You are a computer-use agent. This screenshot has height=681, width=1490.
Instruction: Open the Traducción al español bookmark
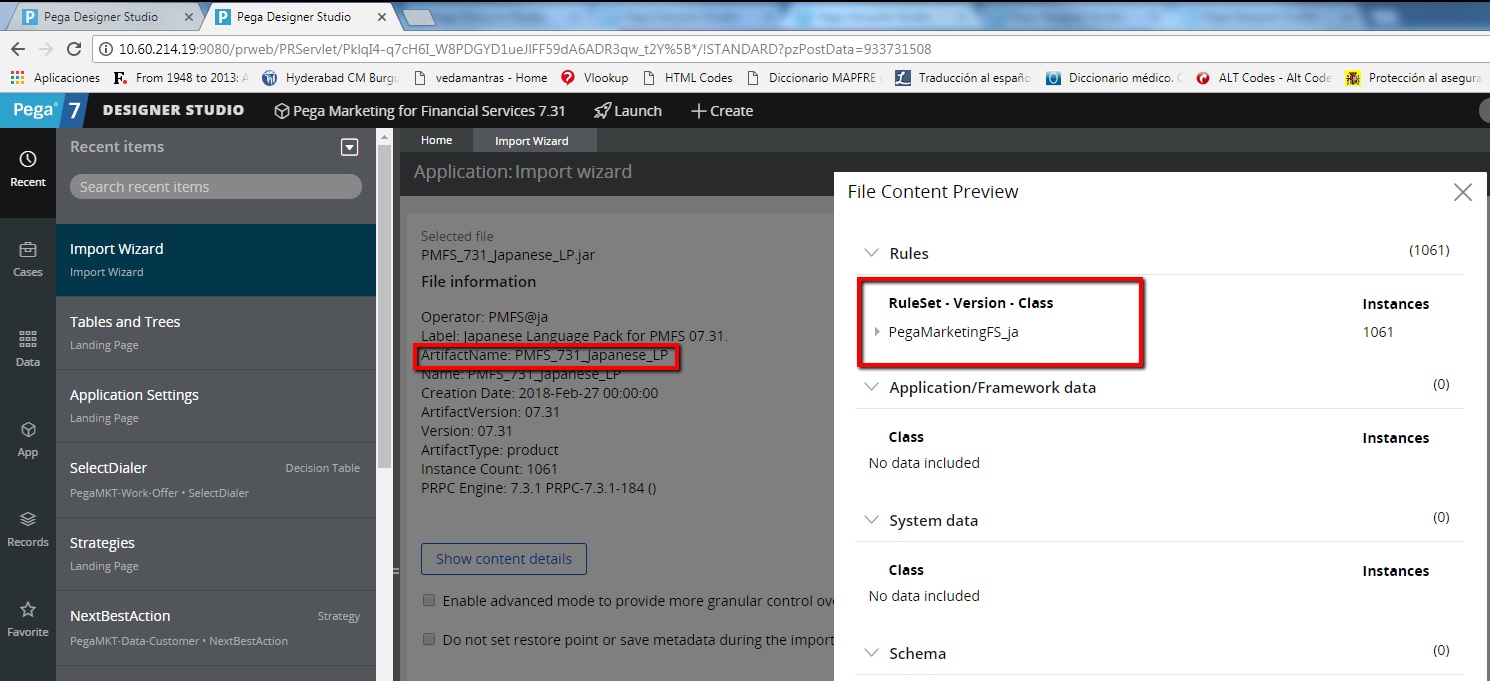point(964,77)
